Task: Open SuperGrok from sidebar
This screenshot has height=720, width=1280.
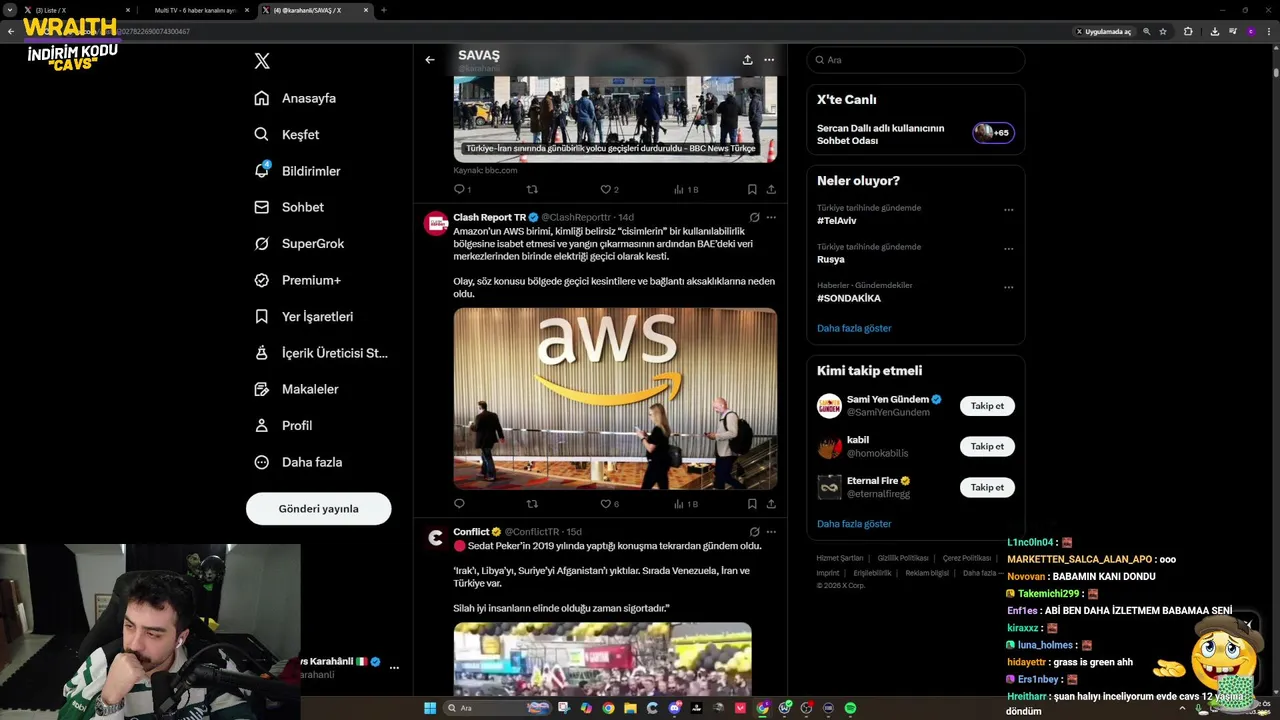Action: coord(299,243)
